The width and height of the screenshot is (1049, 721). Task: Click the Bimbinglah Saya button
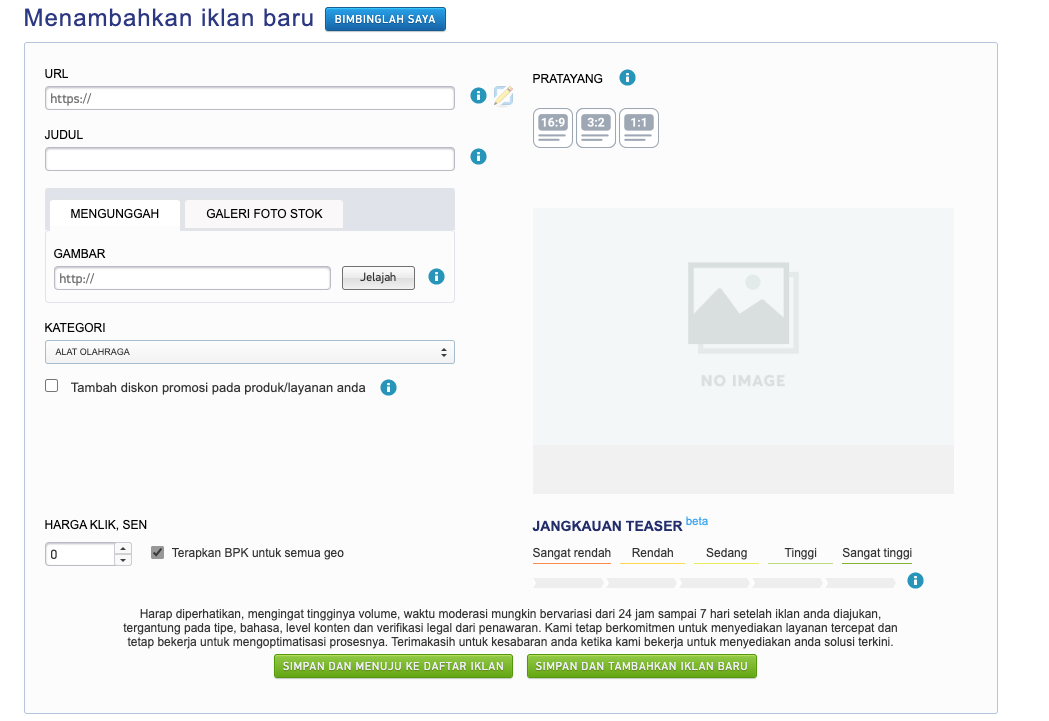point(385,19)
